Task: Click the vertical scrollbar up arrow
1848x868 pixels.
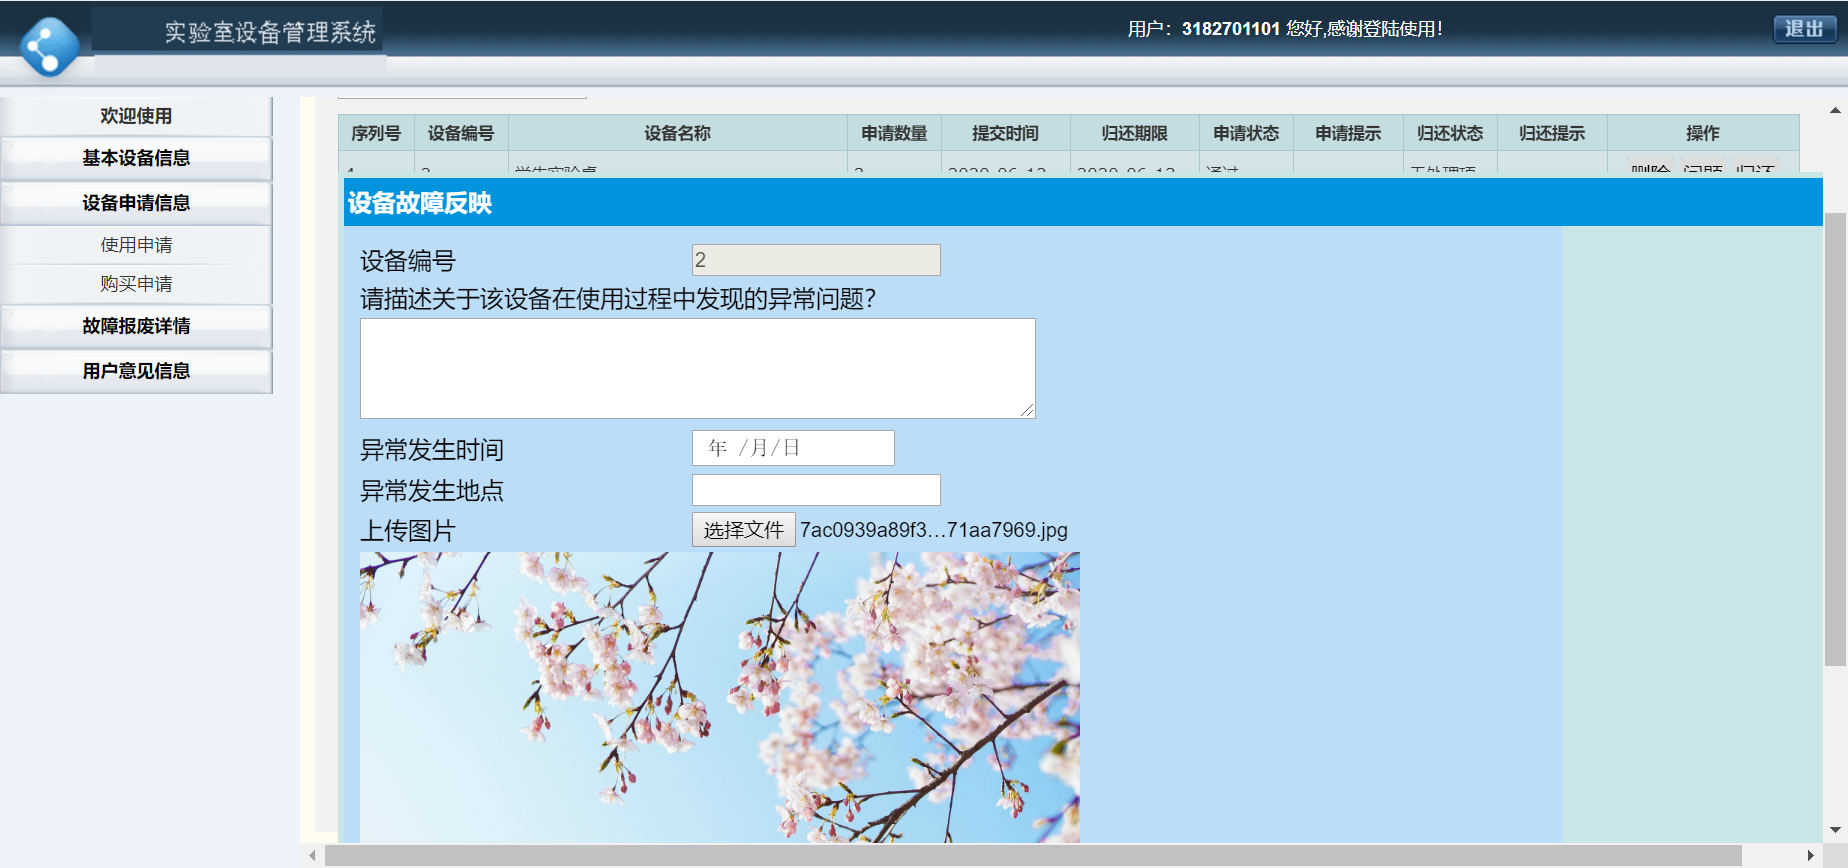Action: coord(1836,110)
